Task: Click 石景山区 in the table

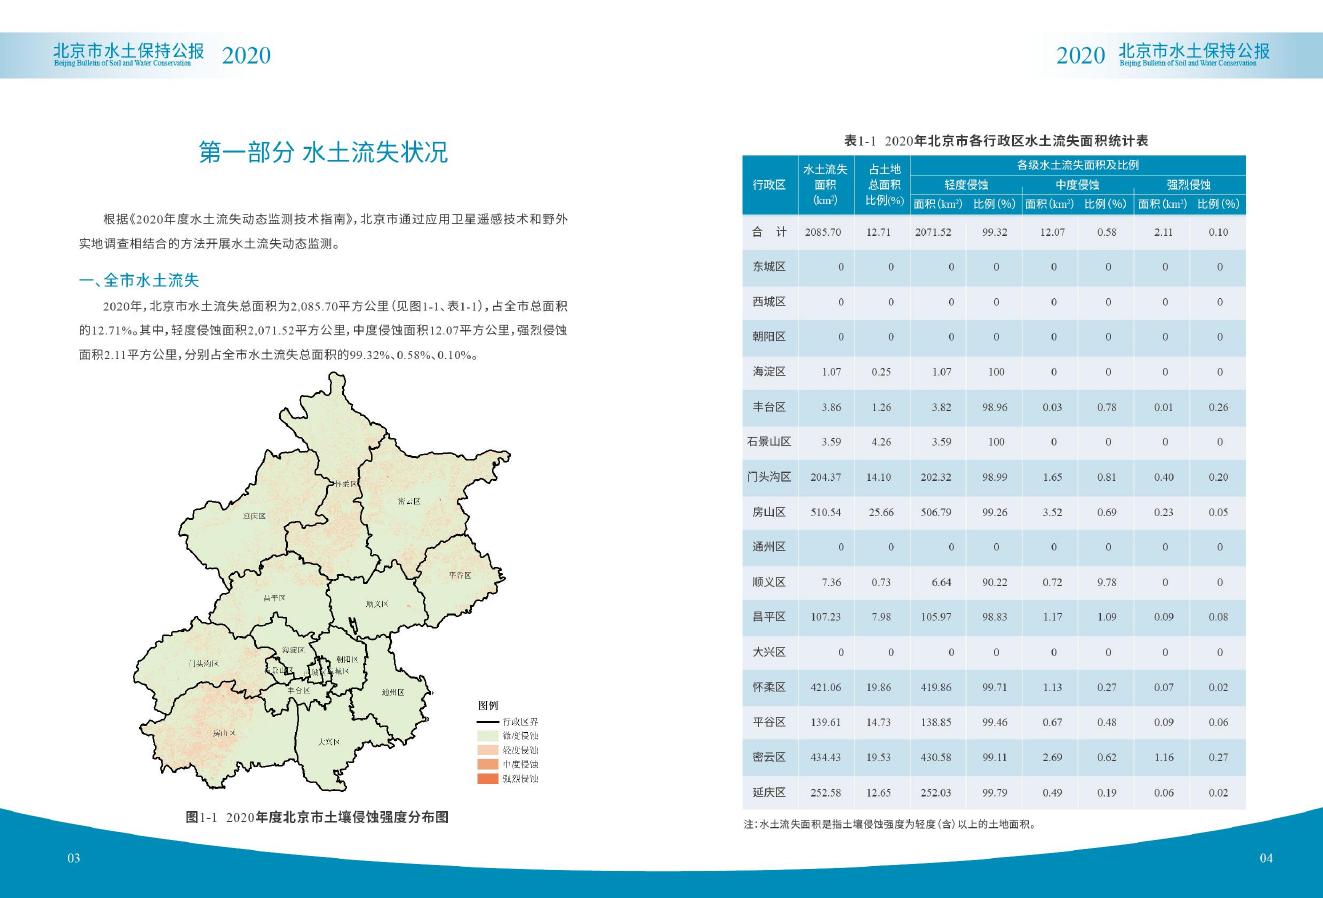Action: pos(769,442)
